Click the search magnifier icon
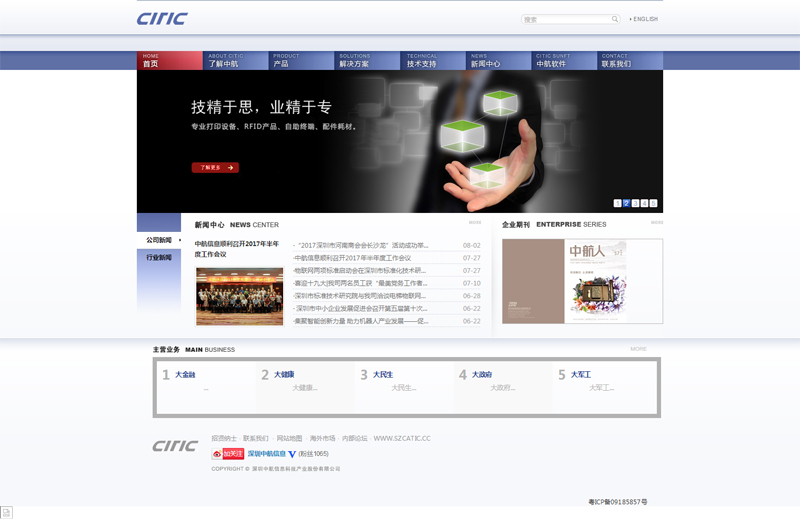The width and height of the screenshot is (800, 519). pos(615,19)
